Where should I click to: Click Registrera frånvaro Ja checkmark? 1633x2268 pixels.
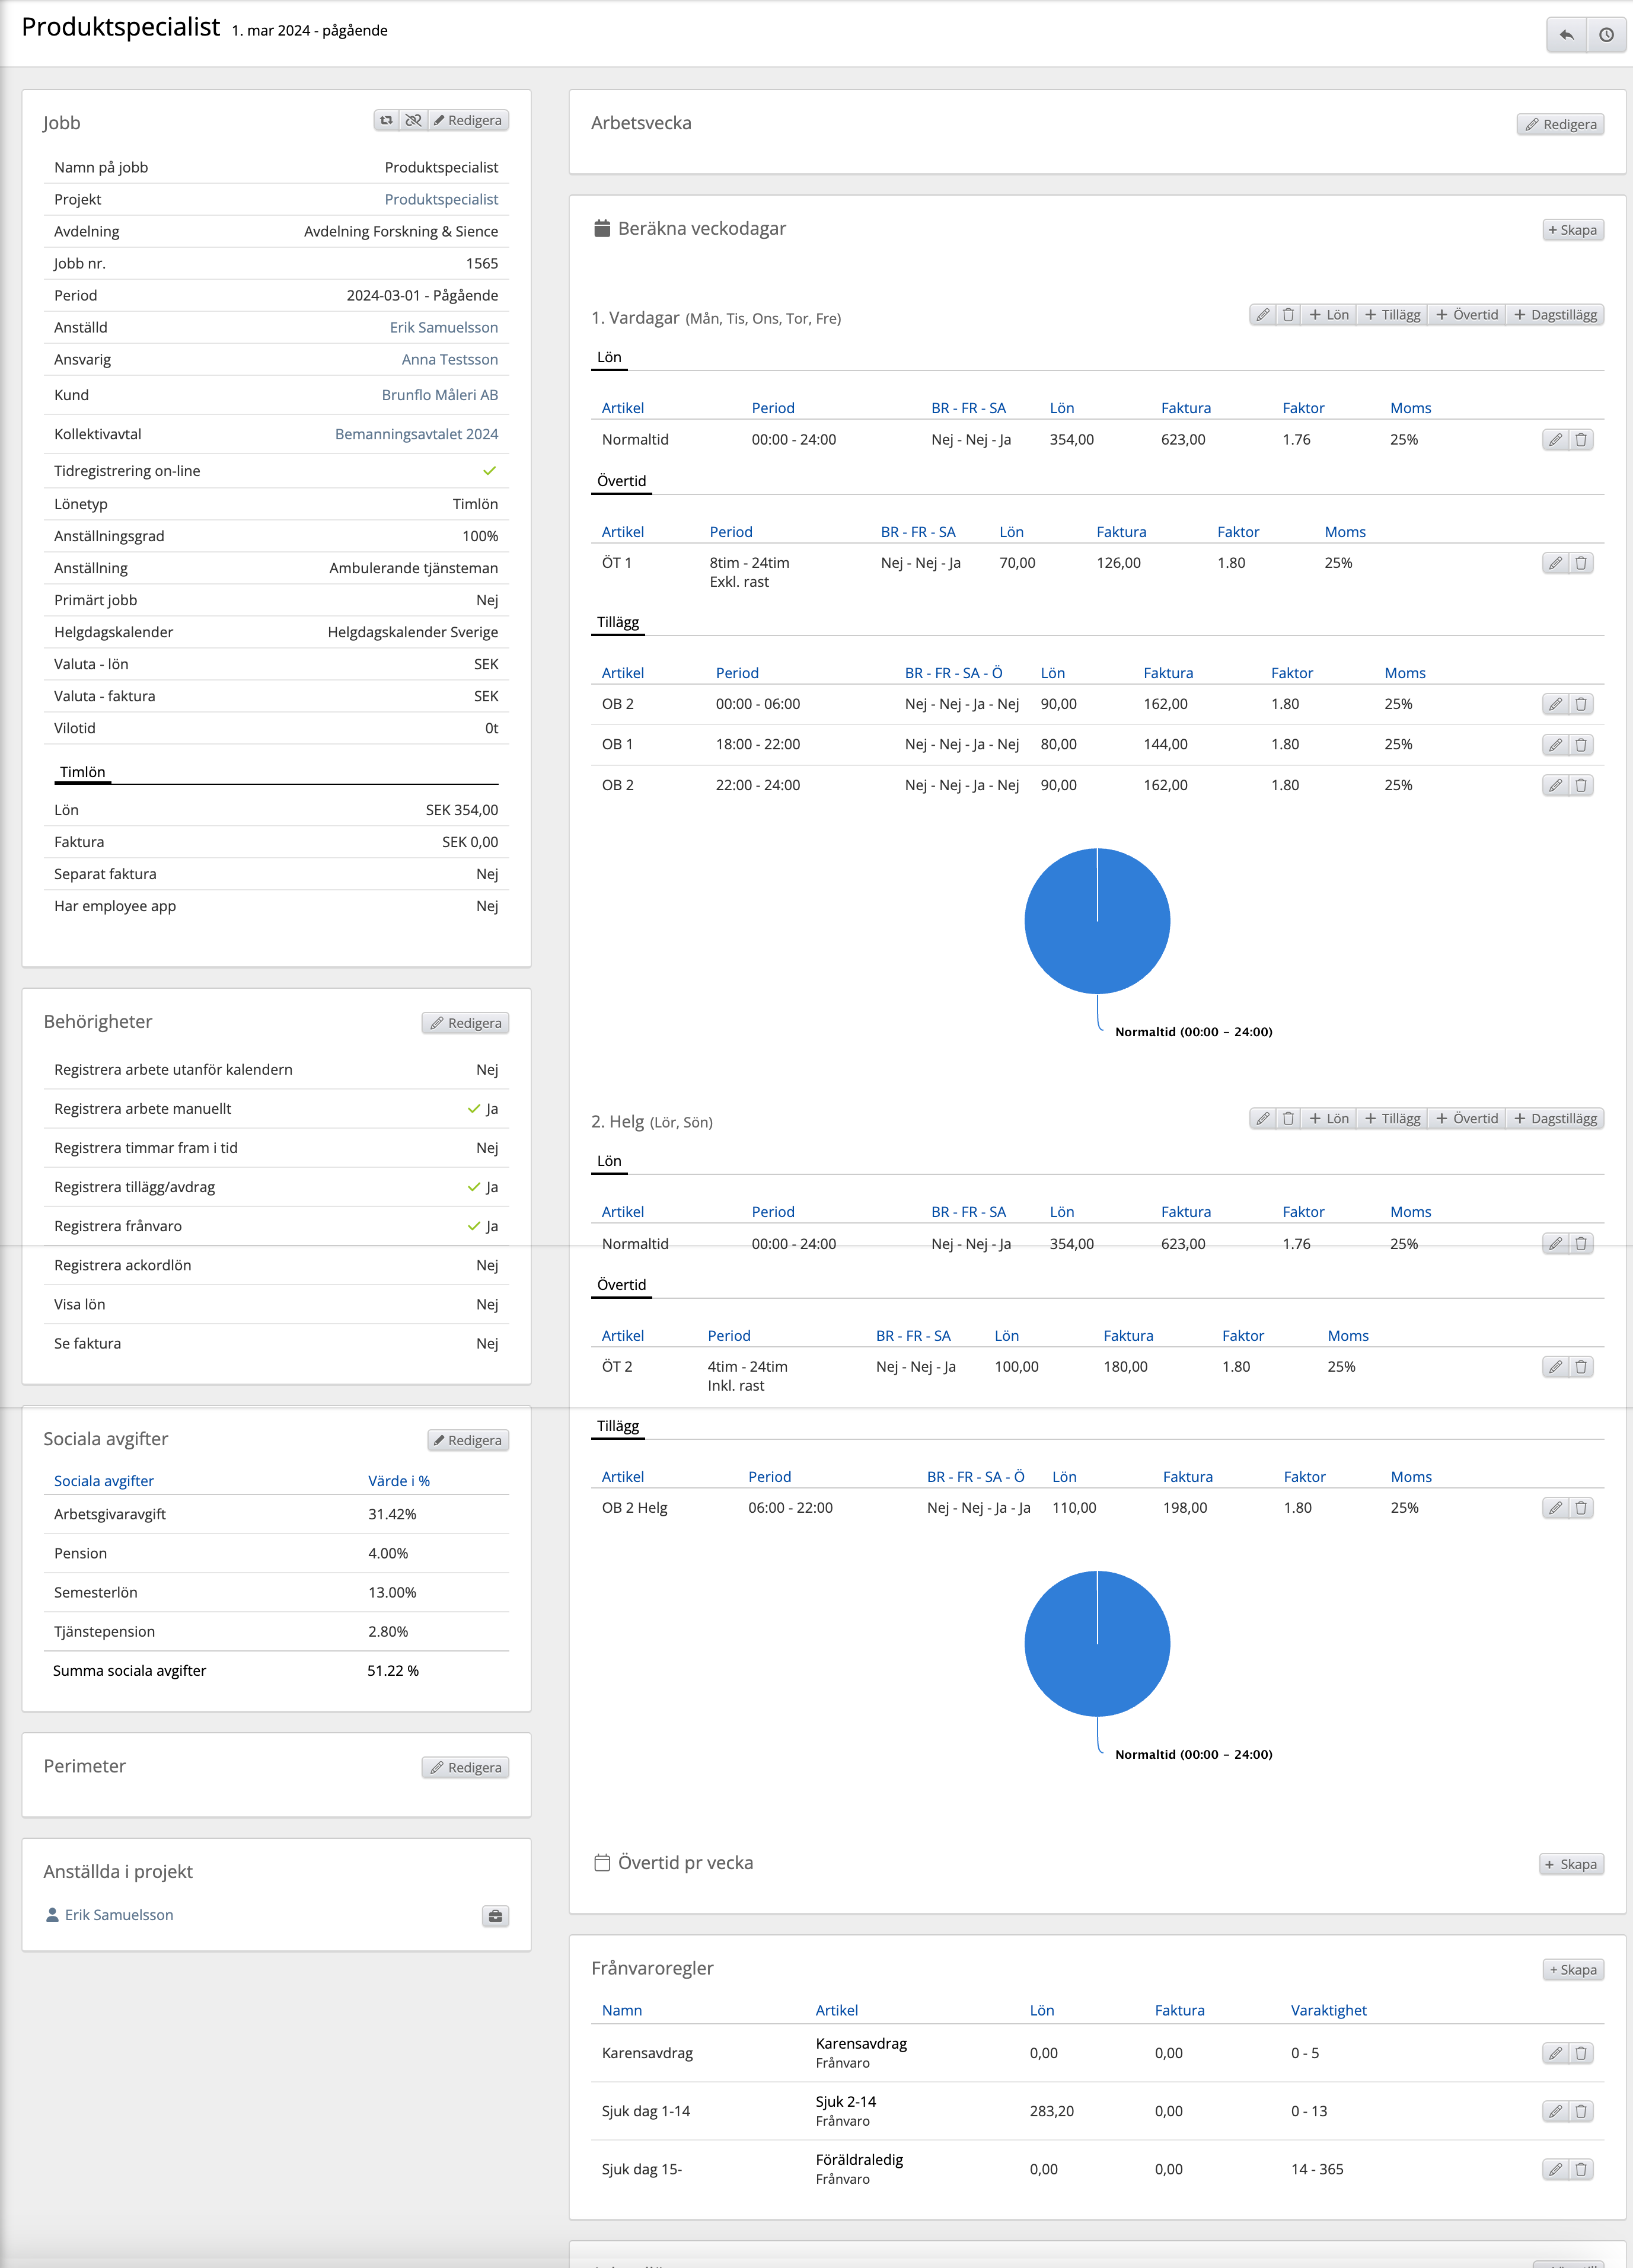[x=474, y=1226]
